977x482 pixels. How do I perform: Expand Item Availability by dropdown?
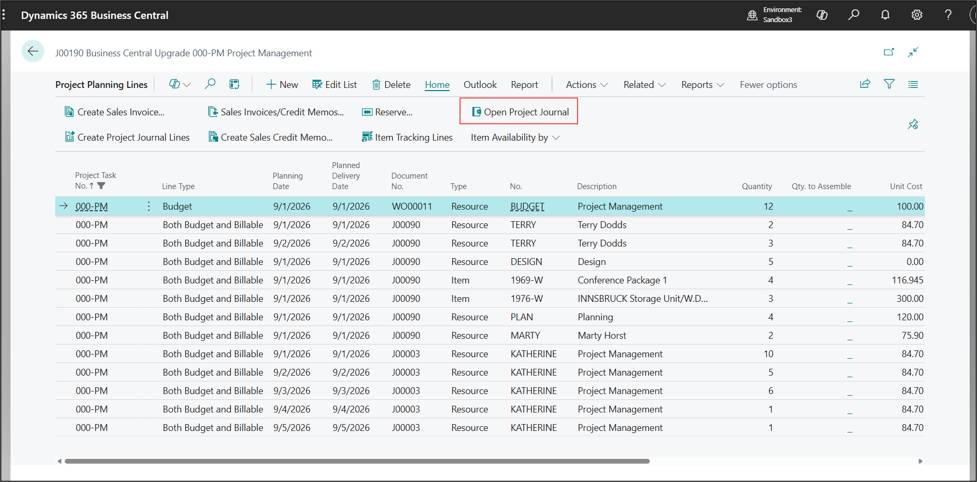click(x=515, y=137)
